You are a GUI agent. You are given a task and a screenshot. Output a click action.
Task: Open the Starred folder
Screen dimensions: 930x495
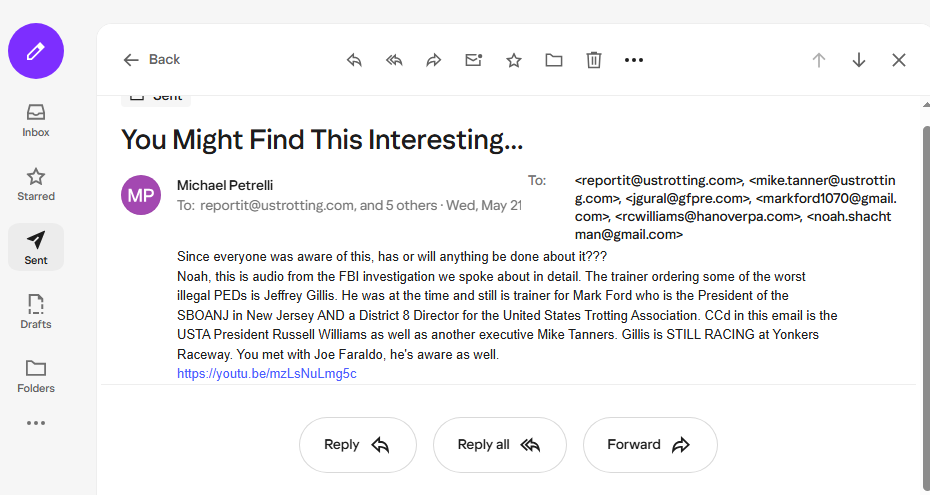pyautogui.click(x=36, y=183)
